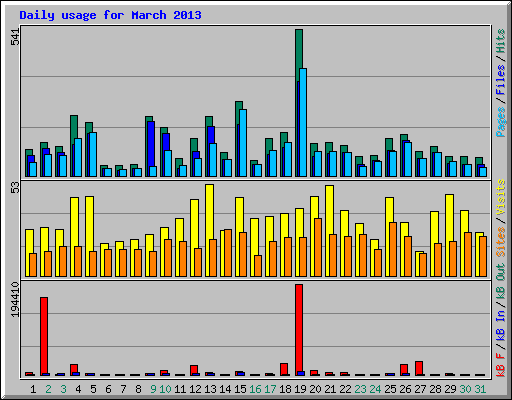
Task: Click the orange Sites bar for day 25
Action: click(393, 249)
